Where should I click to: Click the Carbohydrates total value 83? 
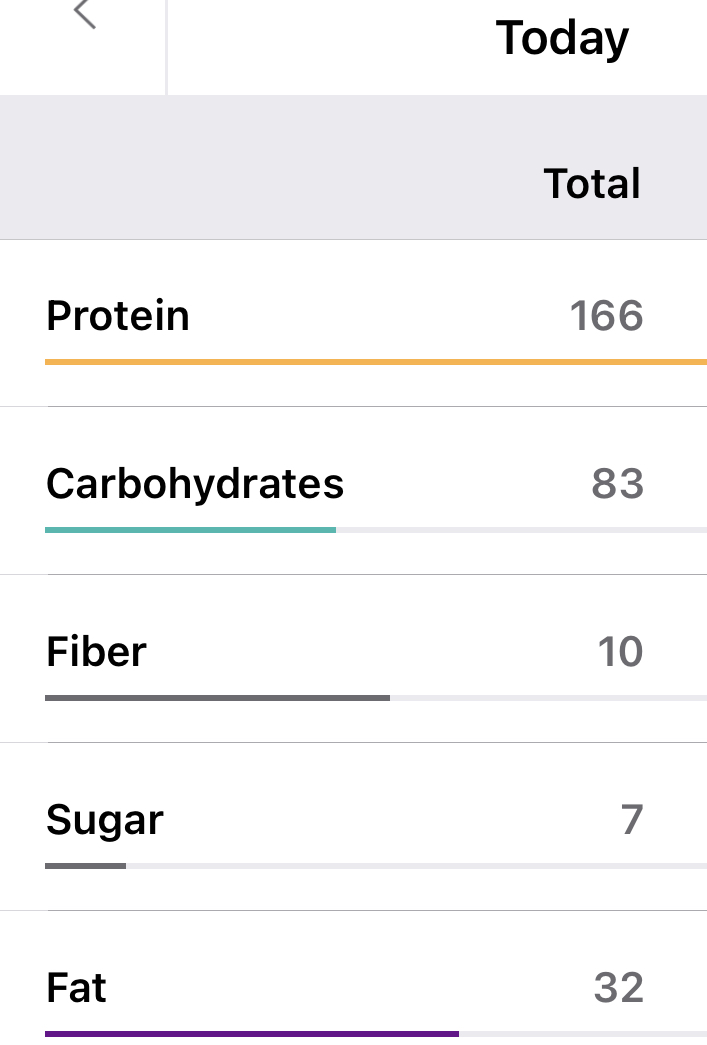tap(617, 484)
